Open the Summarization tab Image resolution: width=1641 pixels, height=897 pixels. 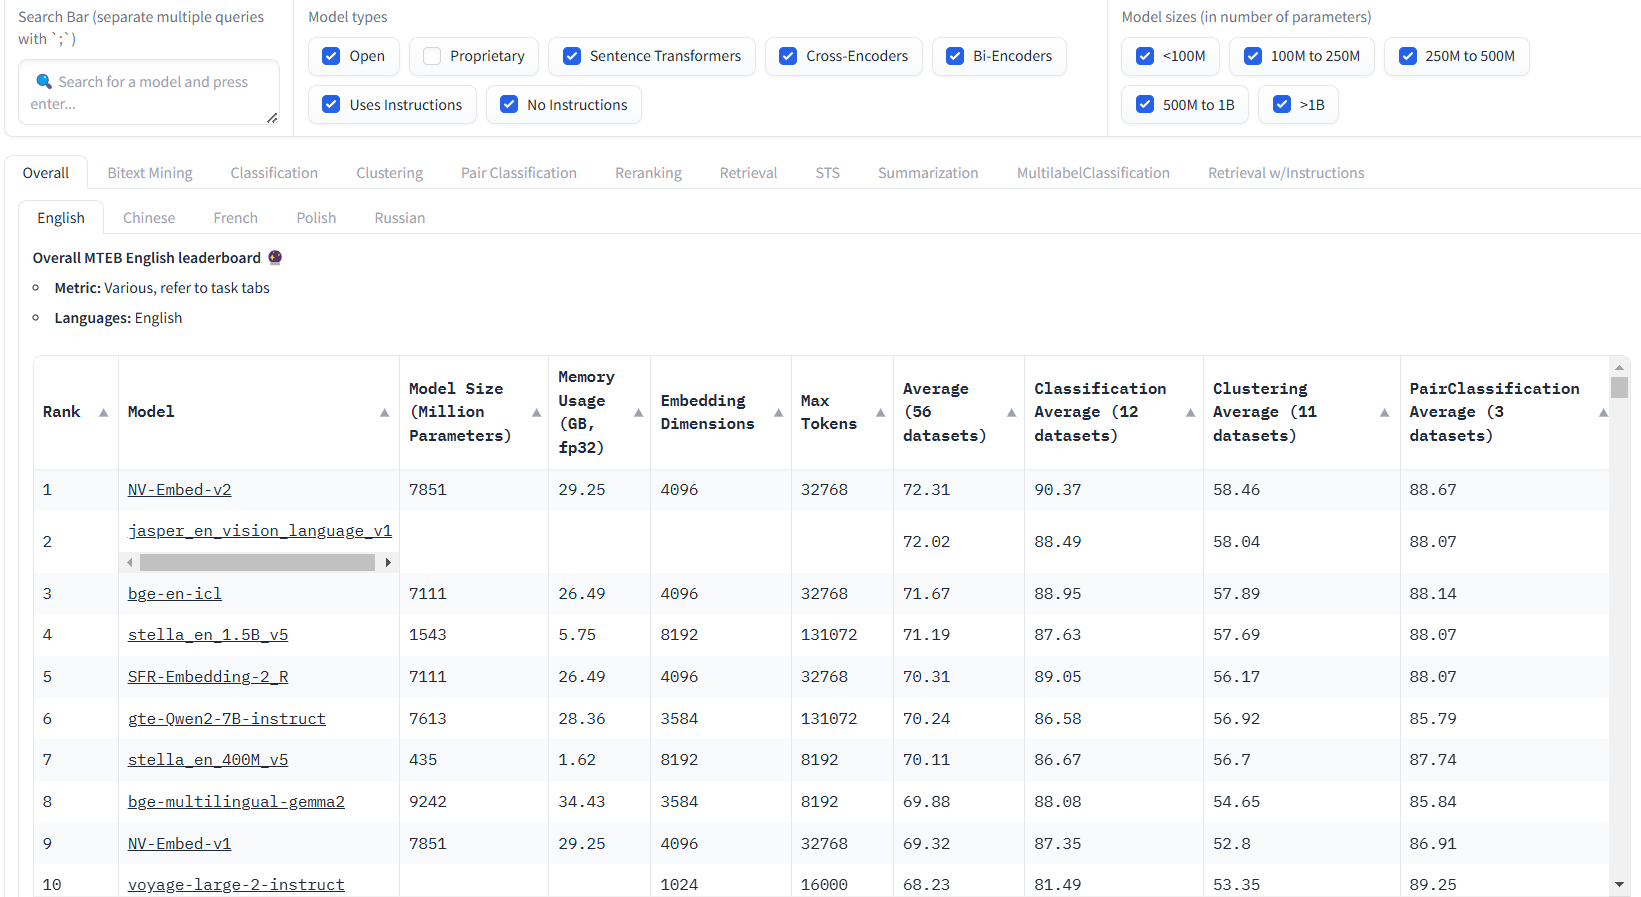(928, 173)
